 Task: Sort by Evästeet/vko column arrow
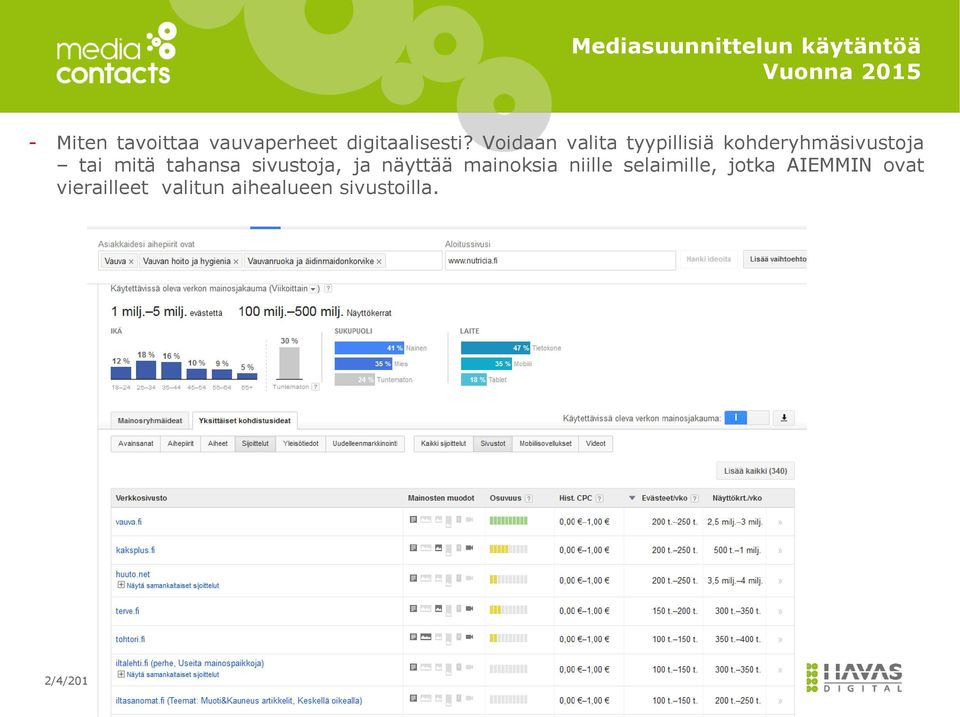[x=632, y=498]
